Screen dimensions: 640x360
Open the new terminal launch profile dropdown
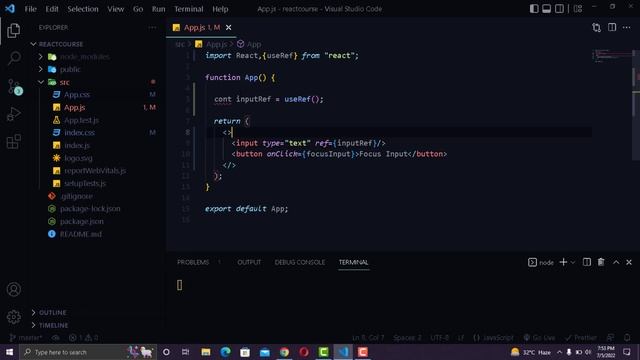573,262
